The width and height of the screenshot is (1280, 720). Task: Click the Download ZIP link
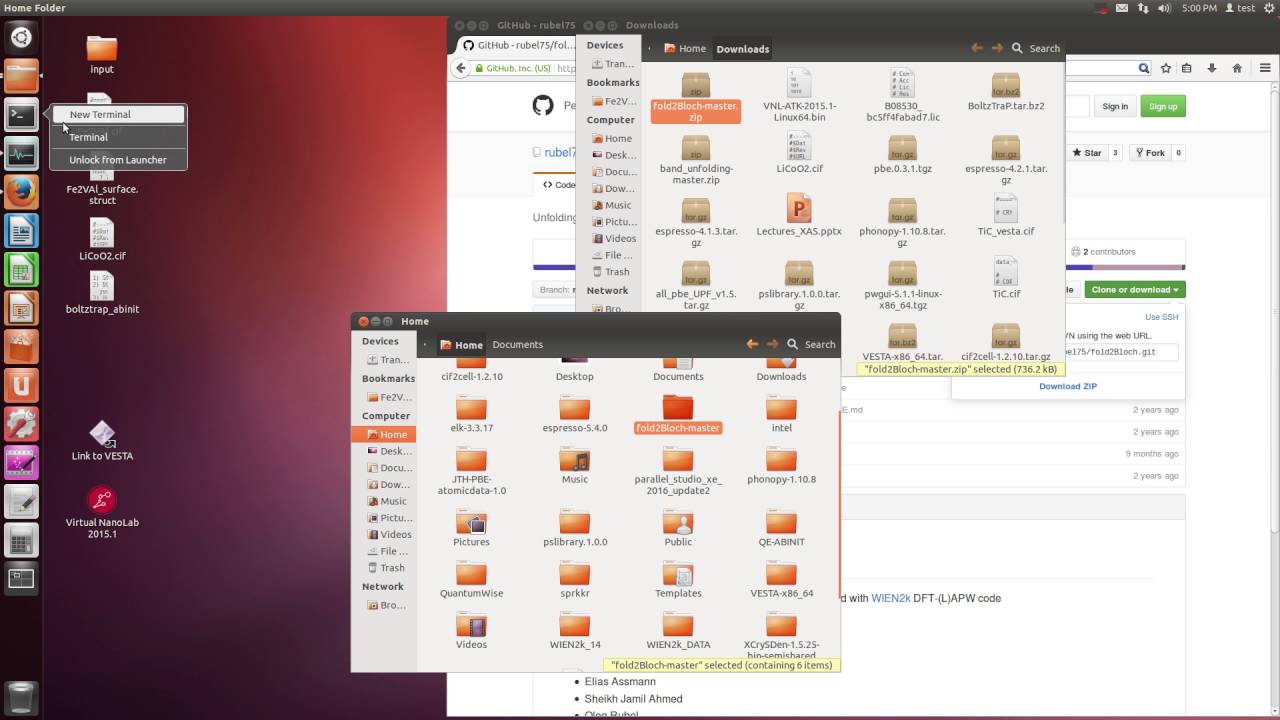1068,386
